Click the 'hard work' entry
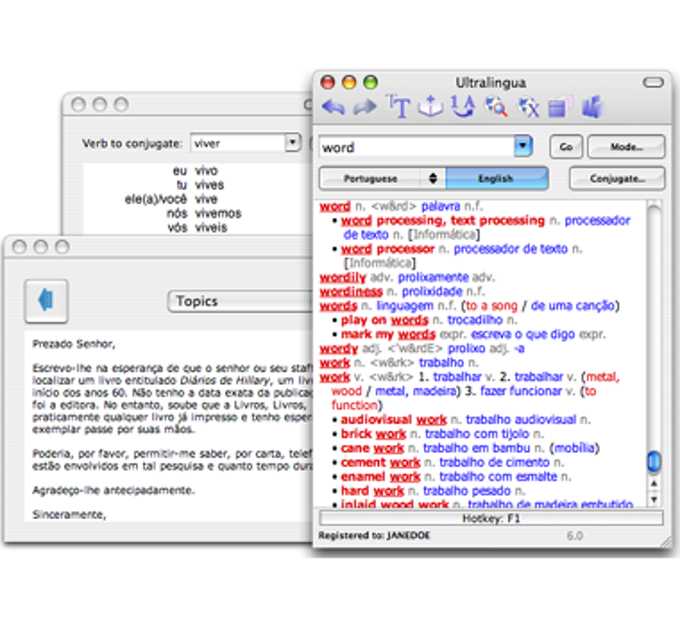The height and width of the screenshot is (626, 680). tap(373, 491)
